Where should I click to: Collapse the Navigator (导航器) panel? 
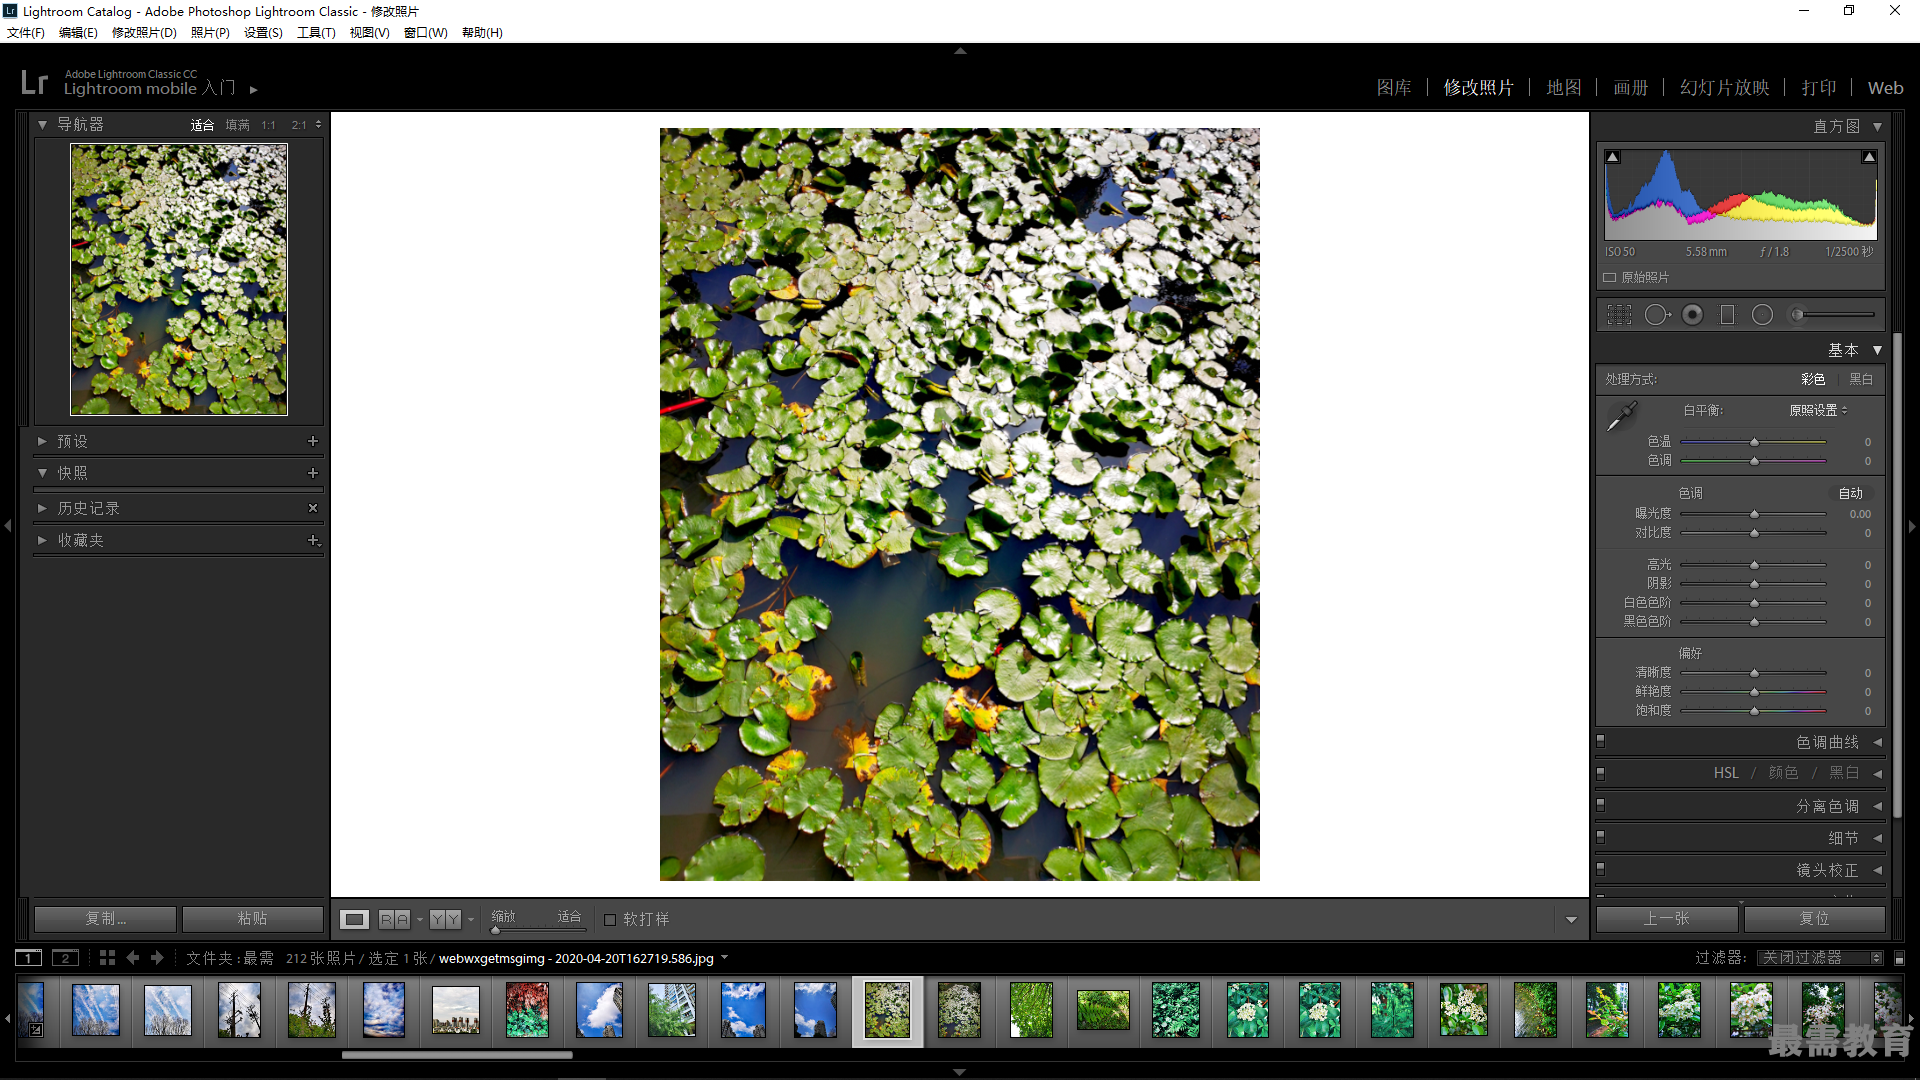pos(43,124)
